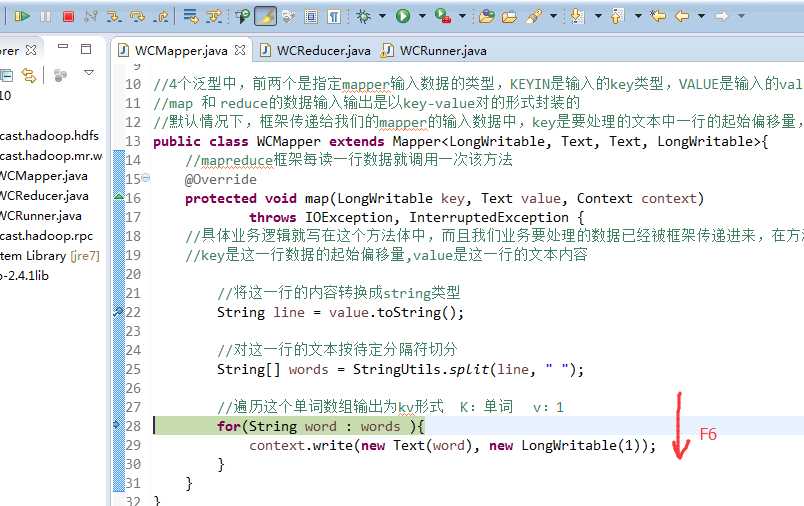Close the WCMapper.java editor tab
This screenshot has width=804, height=506.
point(239,50)
